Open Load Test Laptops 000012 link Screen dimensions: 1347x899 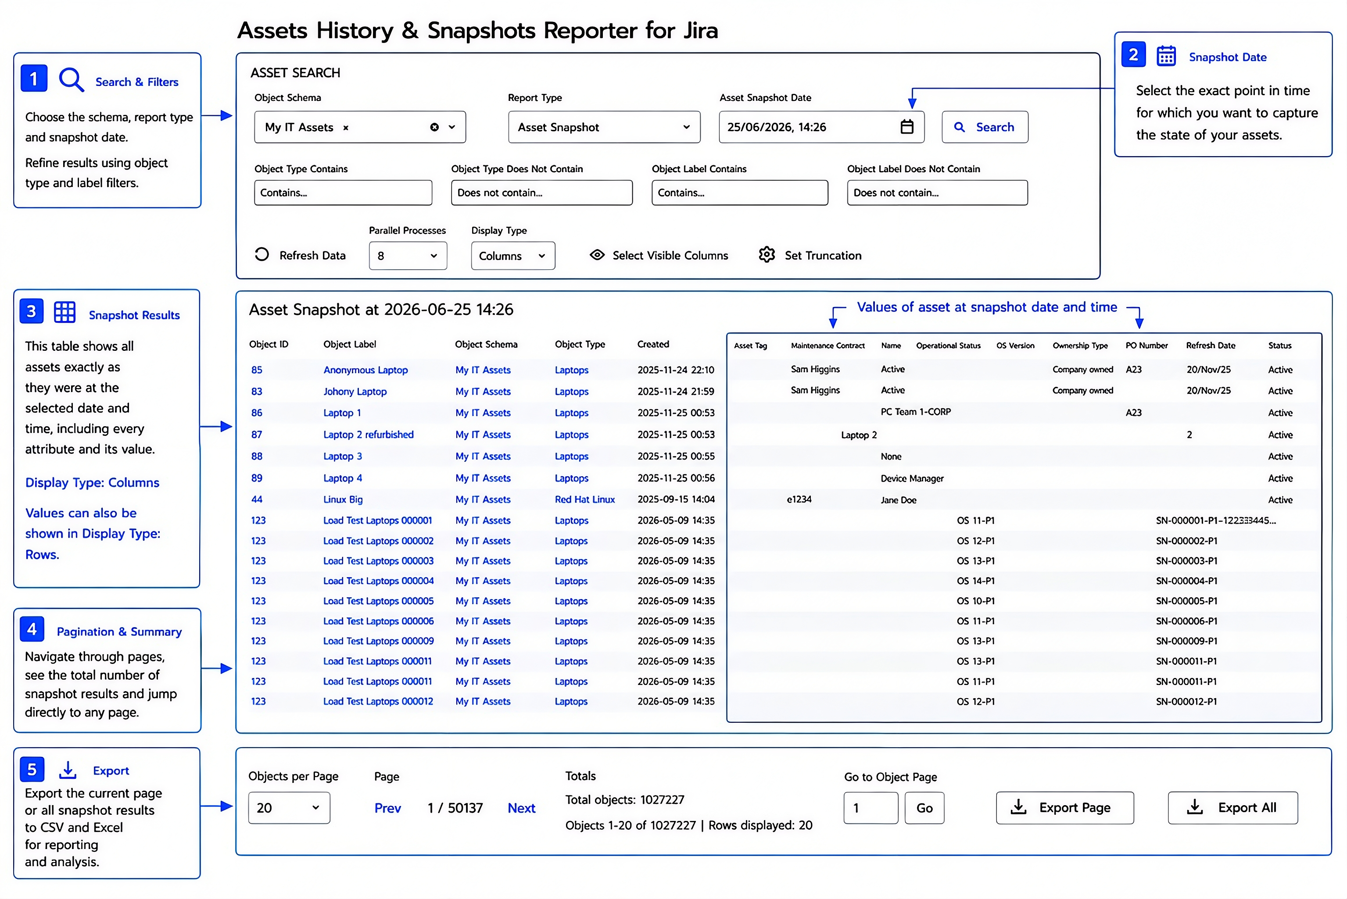point(378,702)
